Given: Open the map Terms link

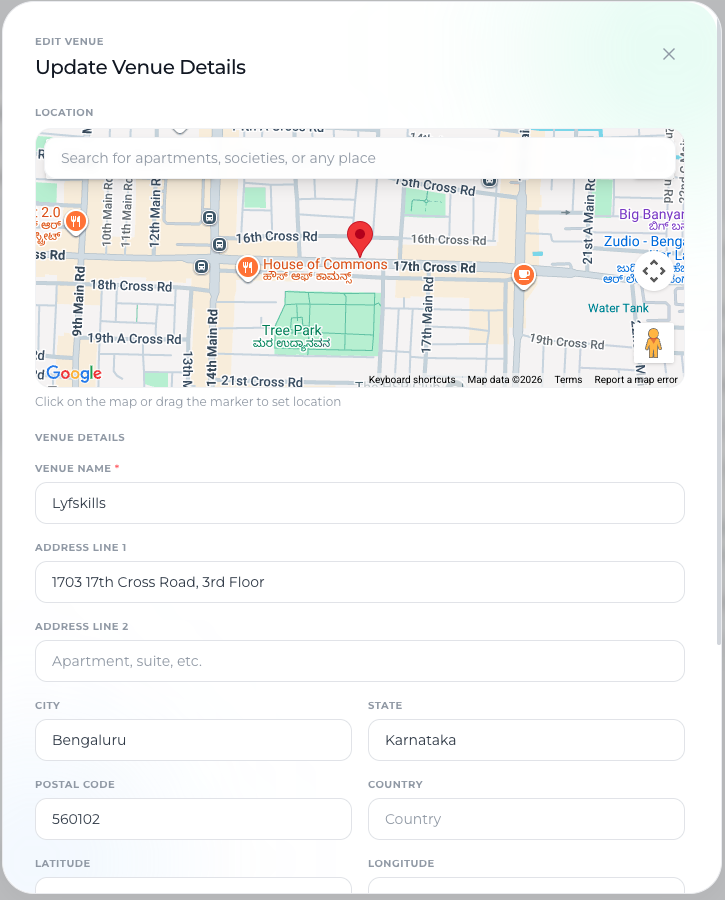Looking at the screenshot, I should 568,379.
